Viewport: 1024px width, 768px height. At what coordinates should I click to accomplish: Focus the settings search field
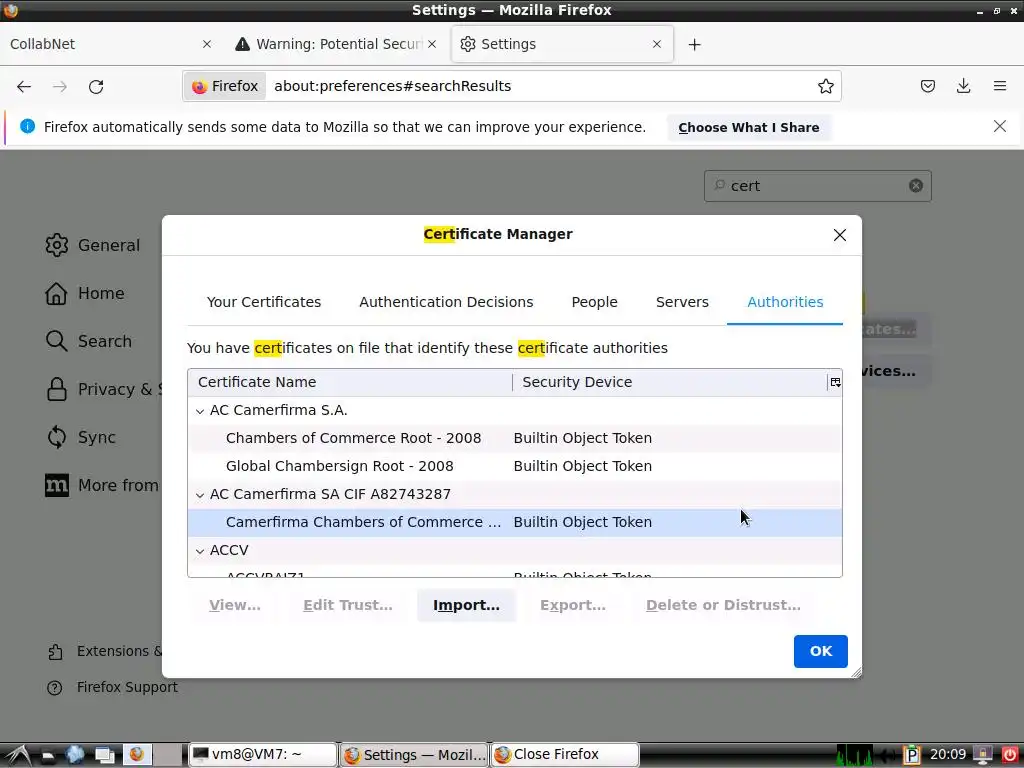coord(818,186)
